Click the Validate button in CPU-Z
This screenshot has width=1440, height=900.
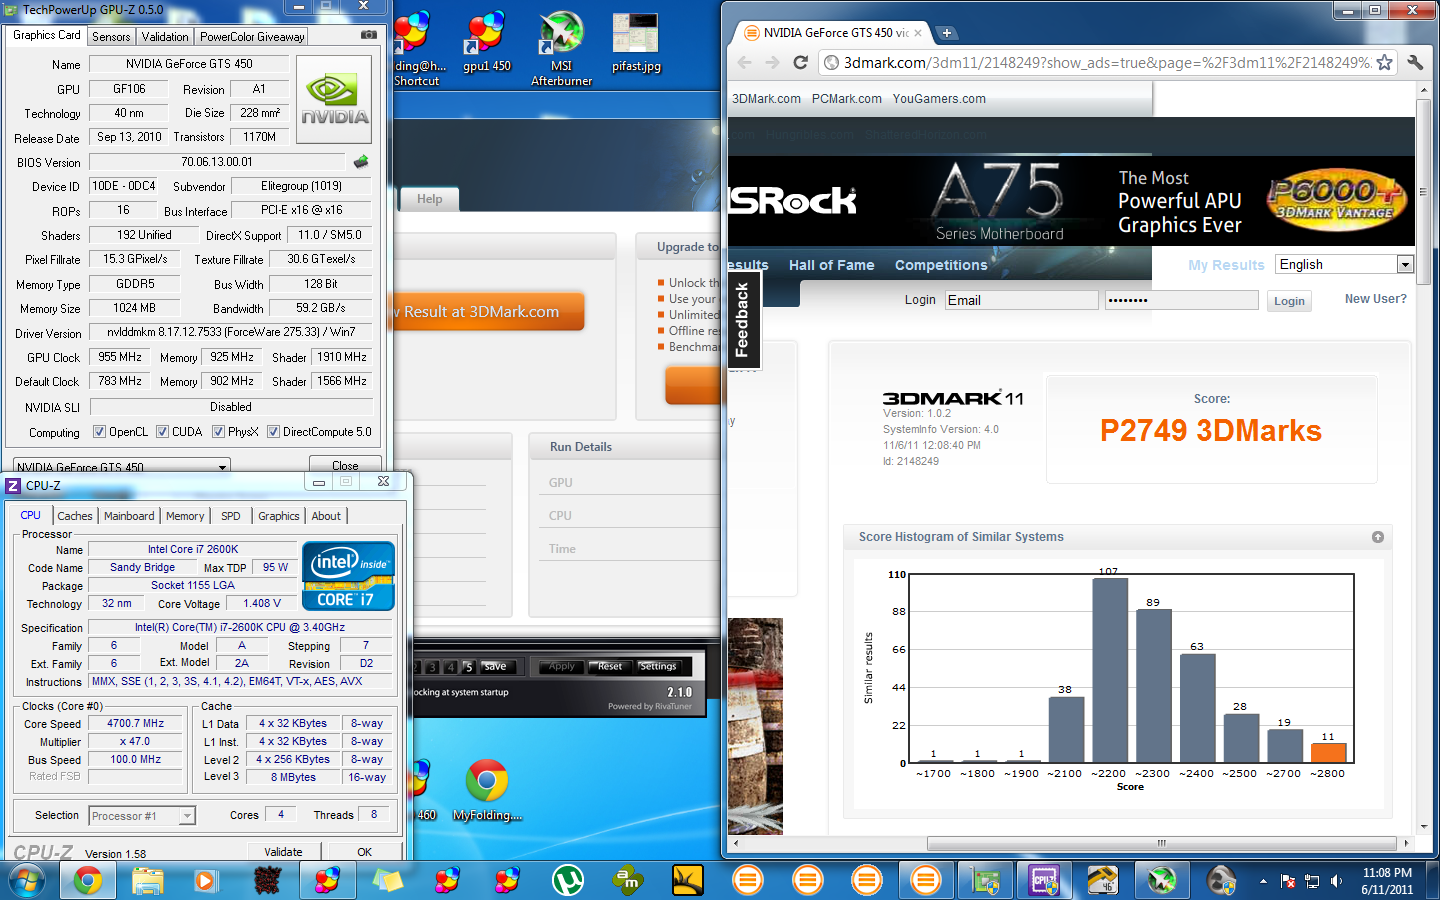coord(284,851)
